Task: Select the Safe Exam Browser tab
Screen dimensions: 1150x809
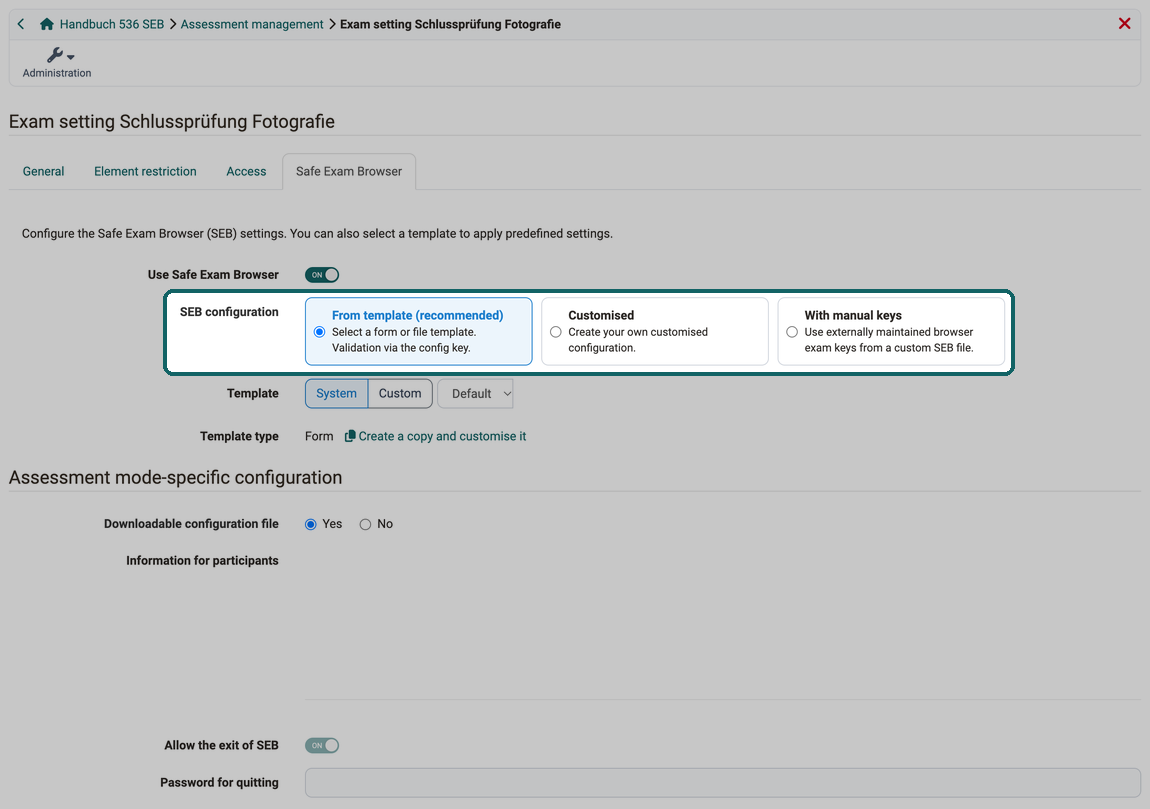Action: pos(349,171)
